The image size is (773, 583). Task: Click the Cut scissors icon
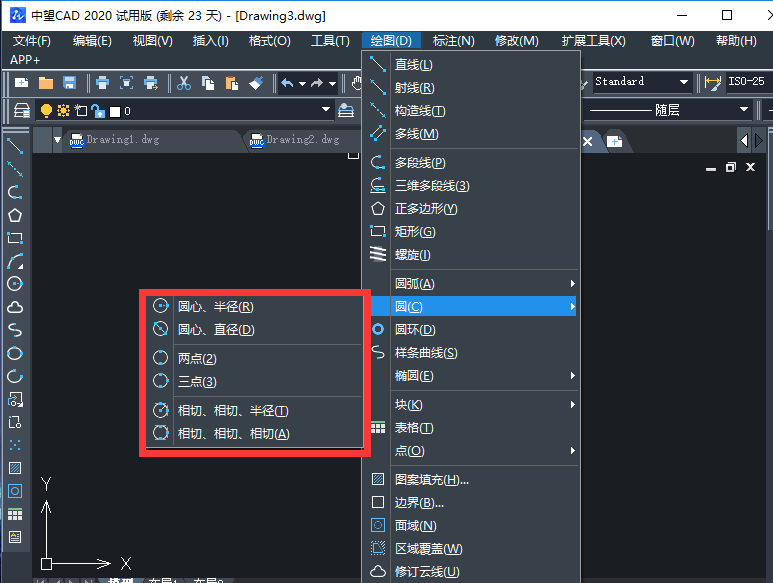(x=184, y=82)
